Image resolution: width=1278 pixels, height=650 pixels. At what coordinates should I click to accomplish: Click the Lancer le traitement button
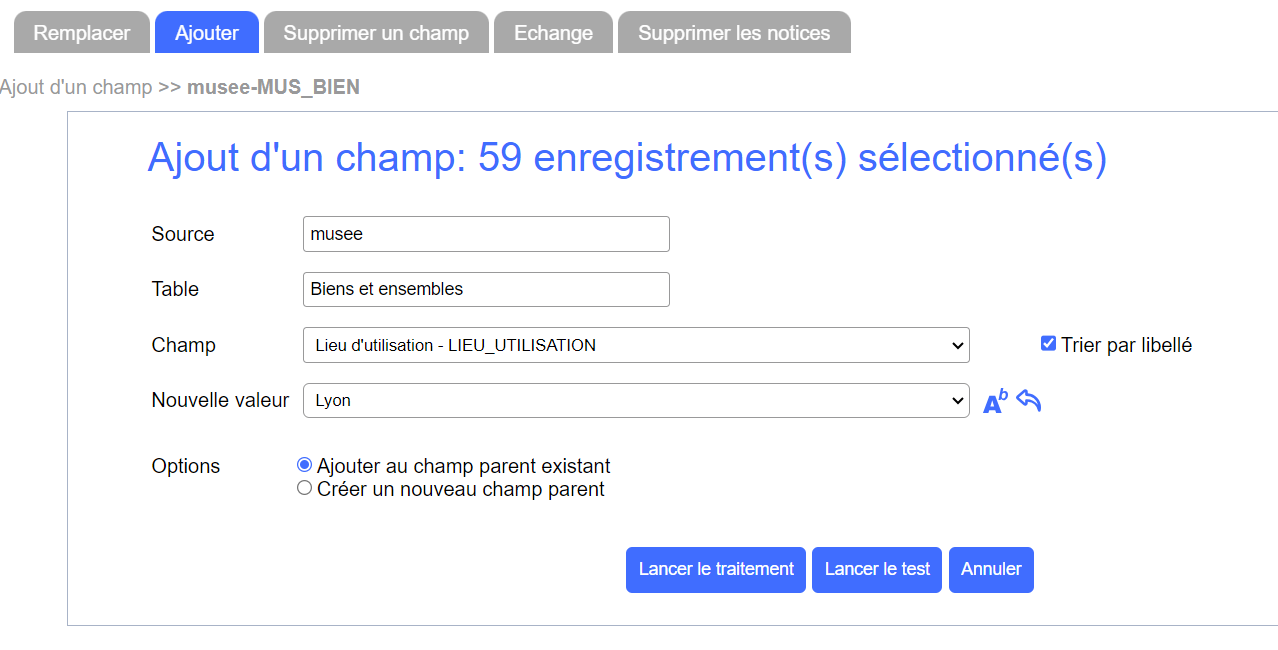click(x=716, y=569)
